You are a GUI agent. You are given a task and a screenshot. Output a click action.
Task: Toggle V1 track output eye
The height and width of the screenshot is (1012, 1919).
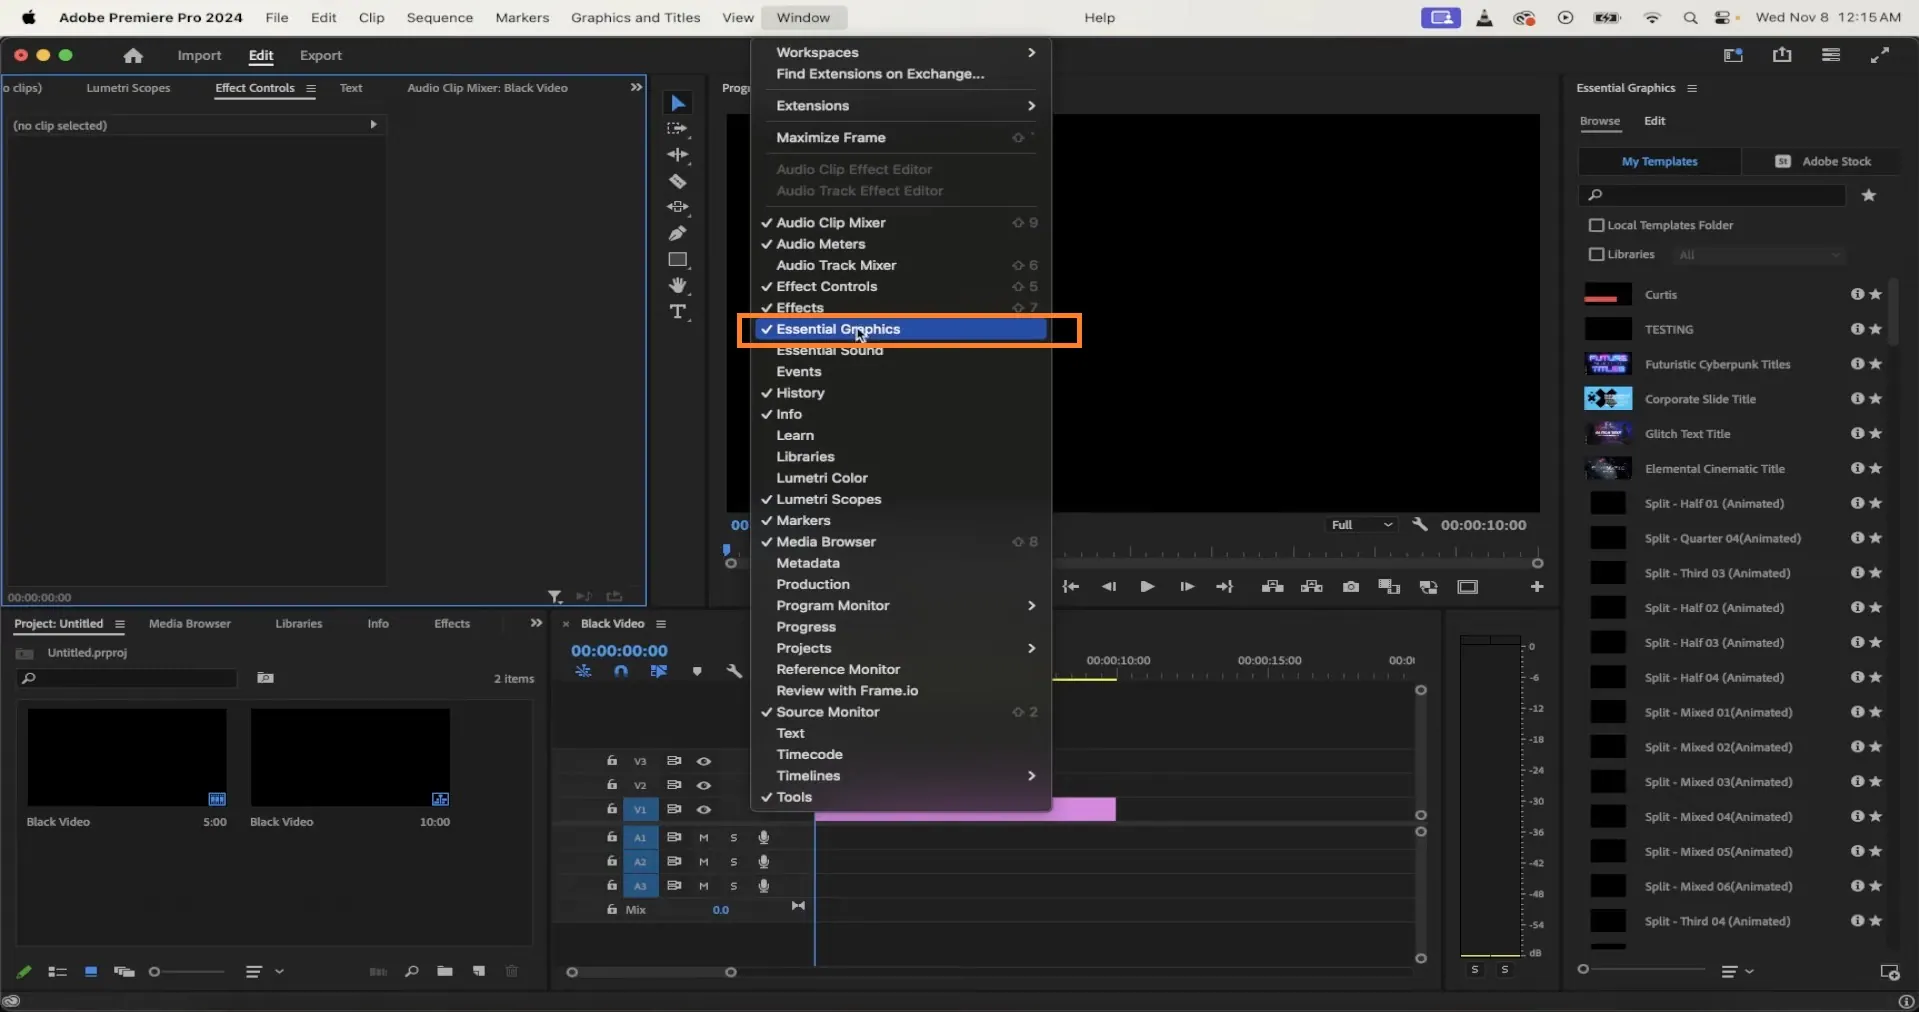click(x=704, y=809)
